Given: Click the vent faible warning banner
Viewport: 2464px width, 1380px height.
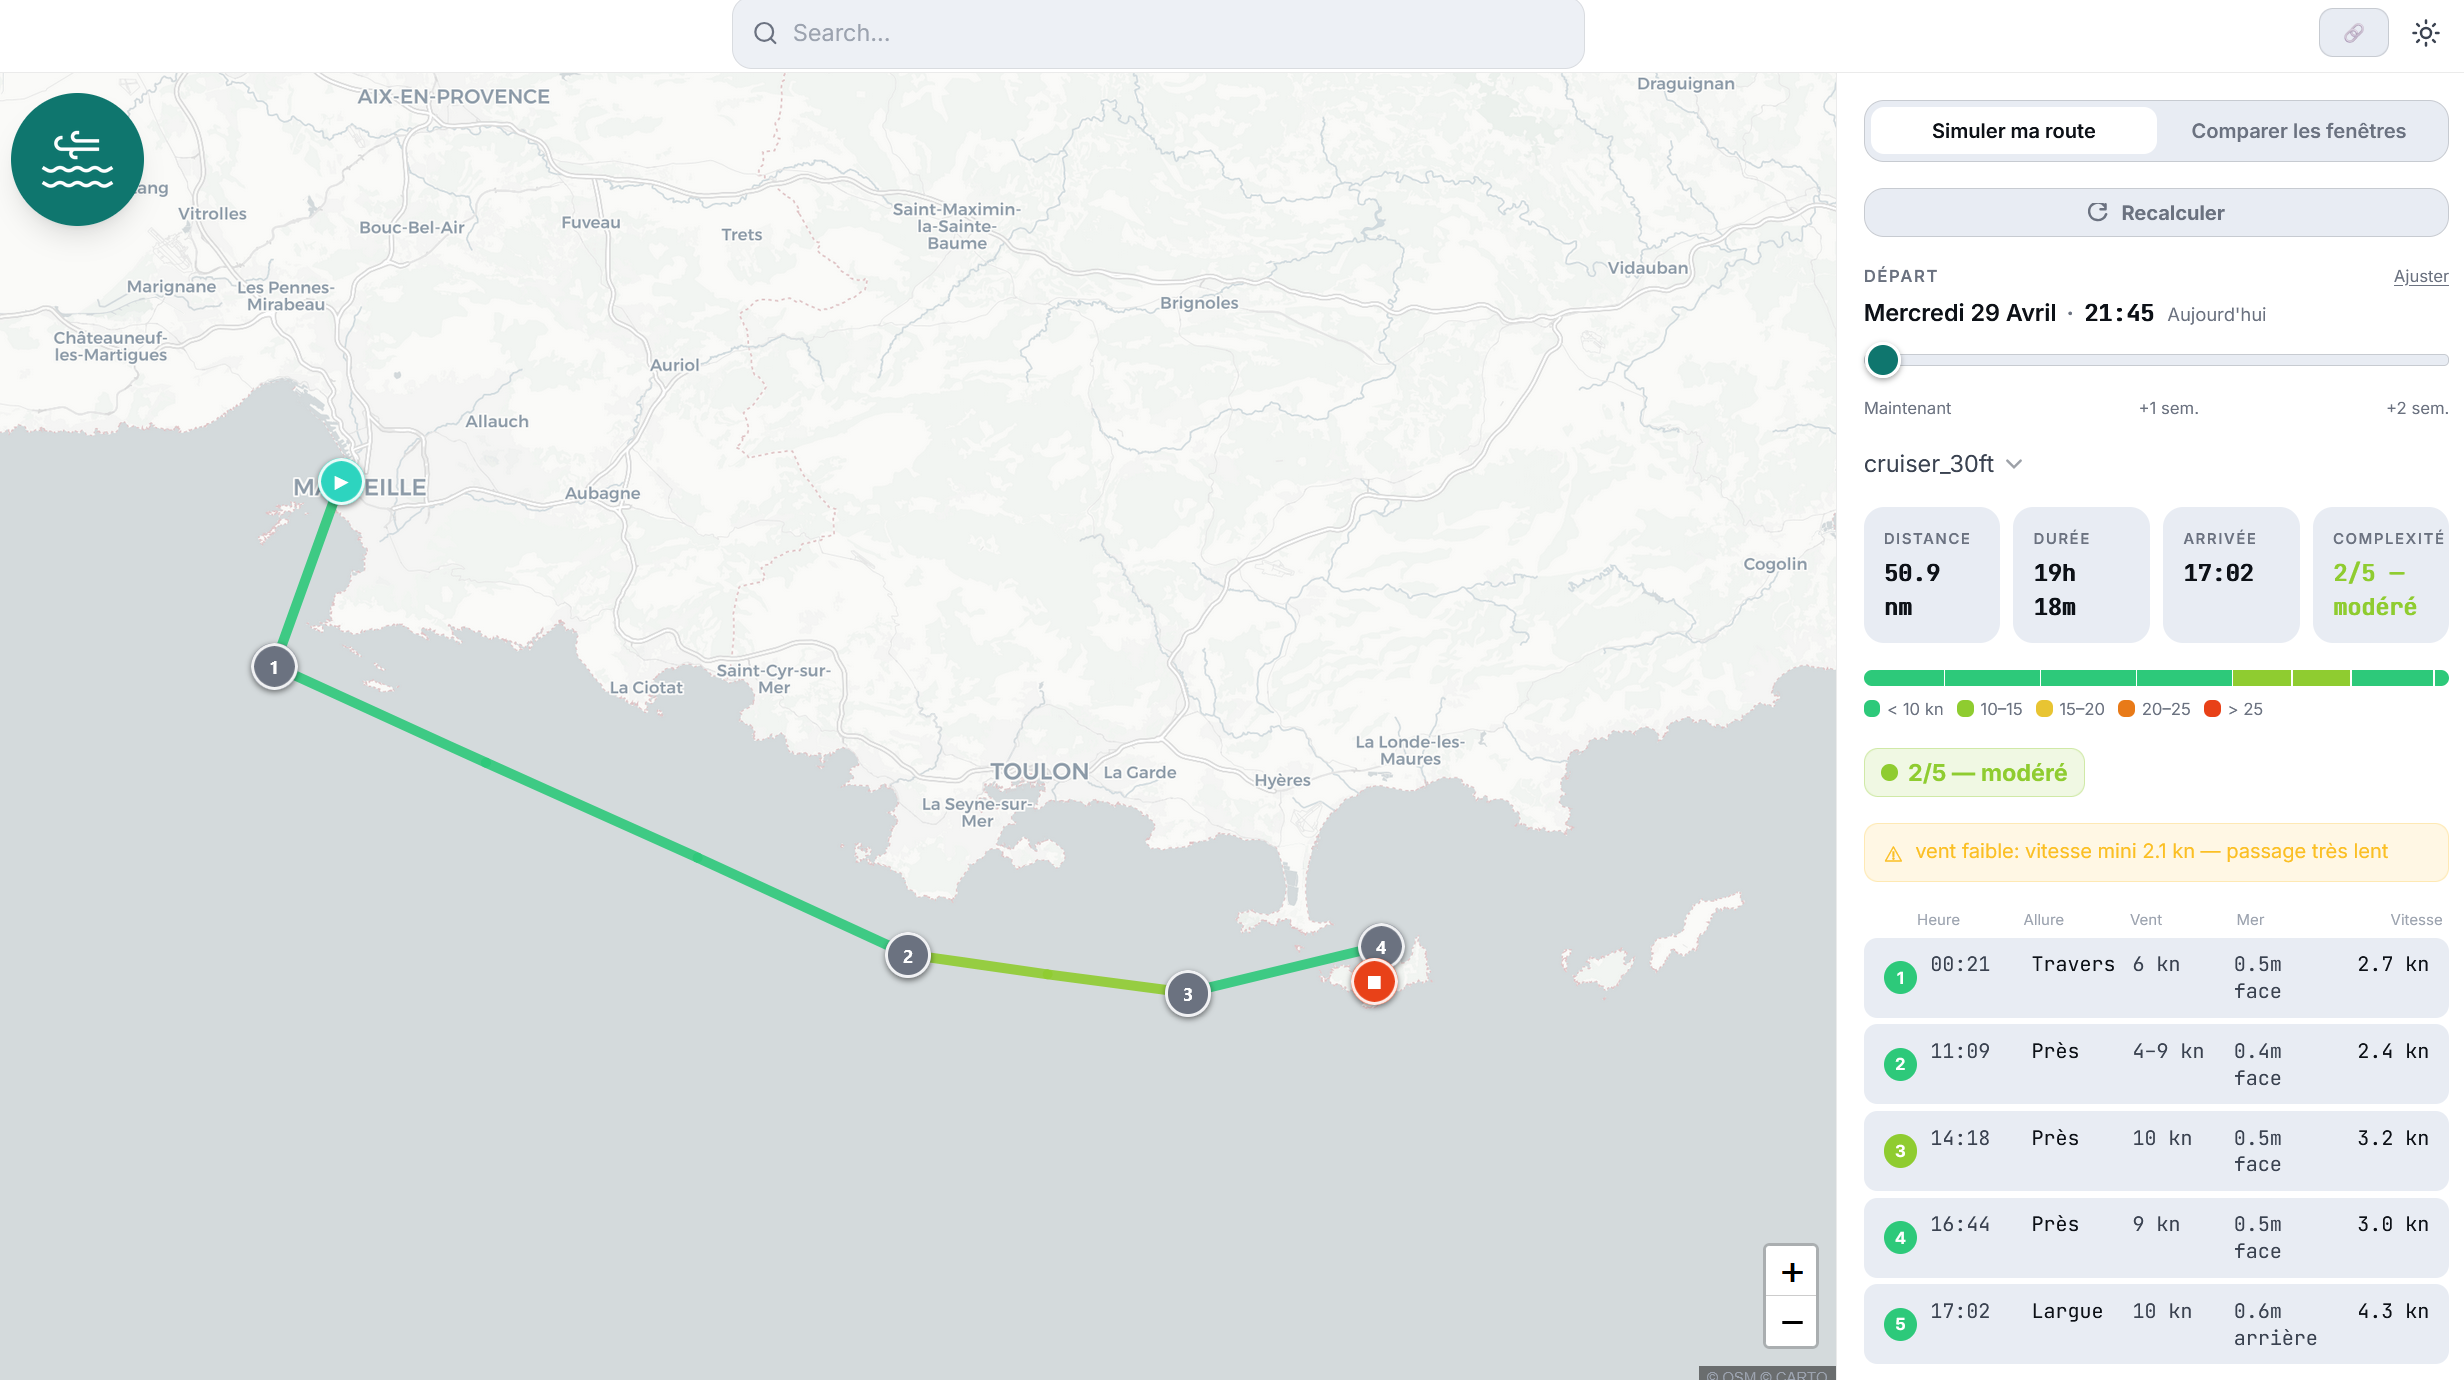Looking at the screenshot, I should [x=2155, y=852].
